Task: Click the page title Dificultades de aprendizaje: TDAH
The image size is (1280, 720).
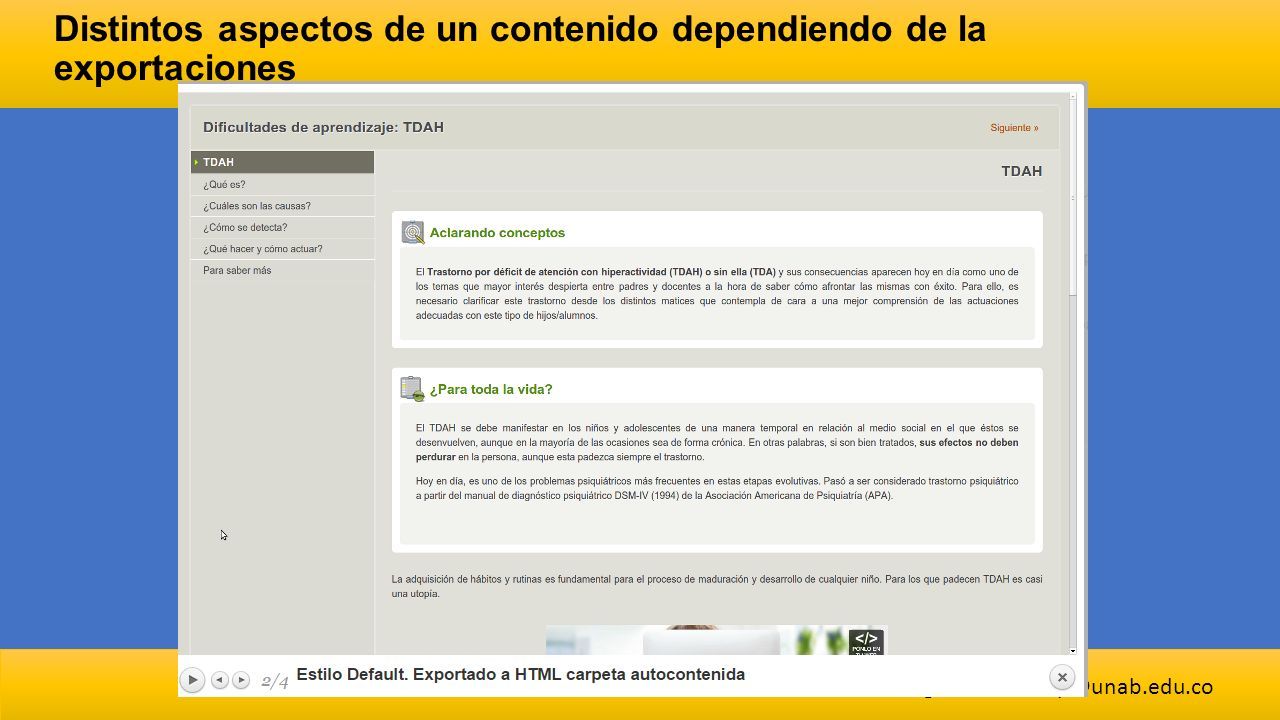Action: pyautogui.click(x=323, y=127)
